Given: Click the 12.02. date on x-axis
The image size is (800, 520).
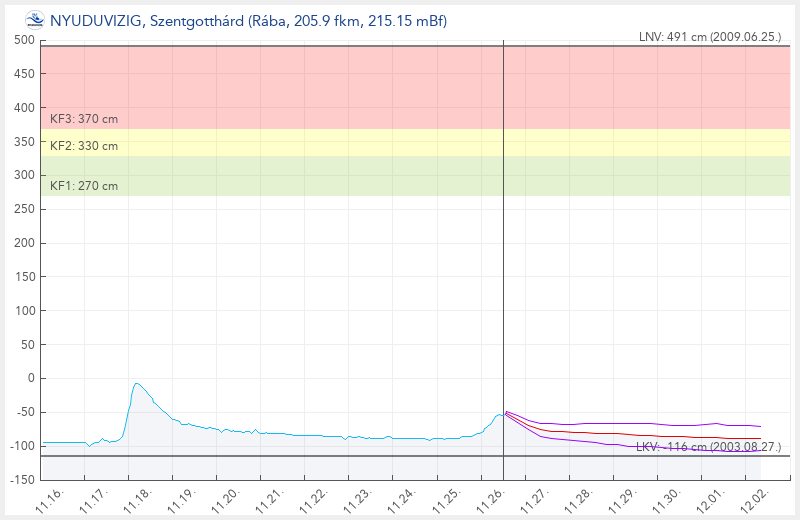Looking at the screenshot, I should [758, 496].
